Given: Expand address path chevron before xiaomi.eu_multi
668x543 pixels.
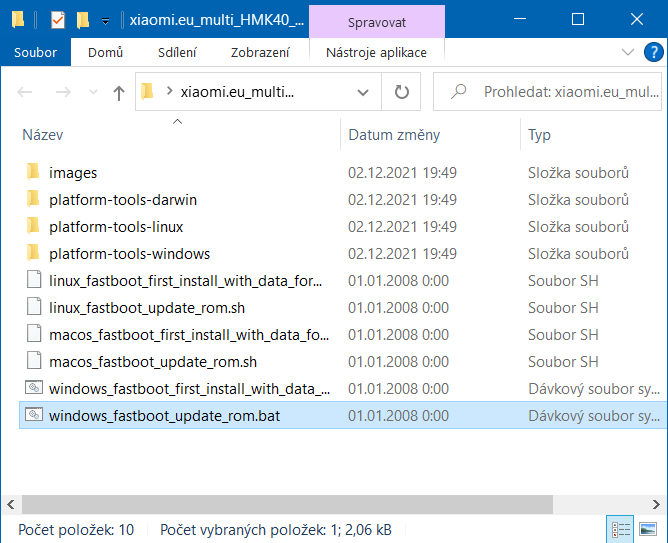Looking at the screenshot, I should click(170, 91).
